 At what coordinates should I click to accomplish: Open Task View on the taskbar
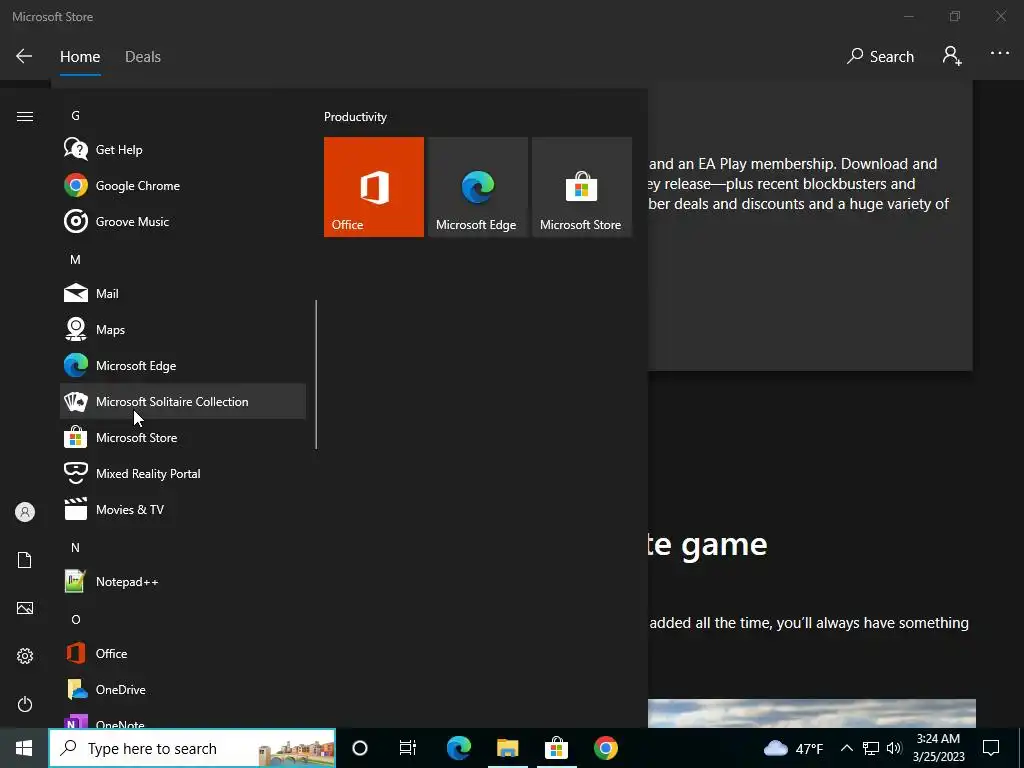point(408,748)
